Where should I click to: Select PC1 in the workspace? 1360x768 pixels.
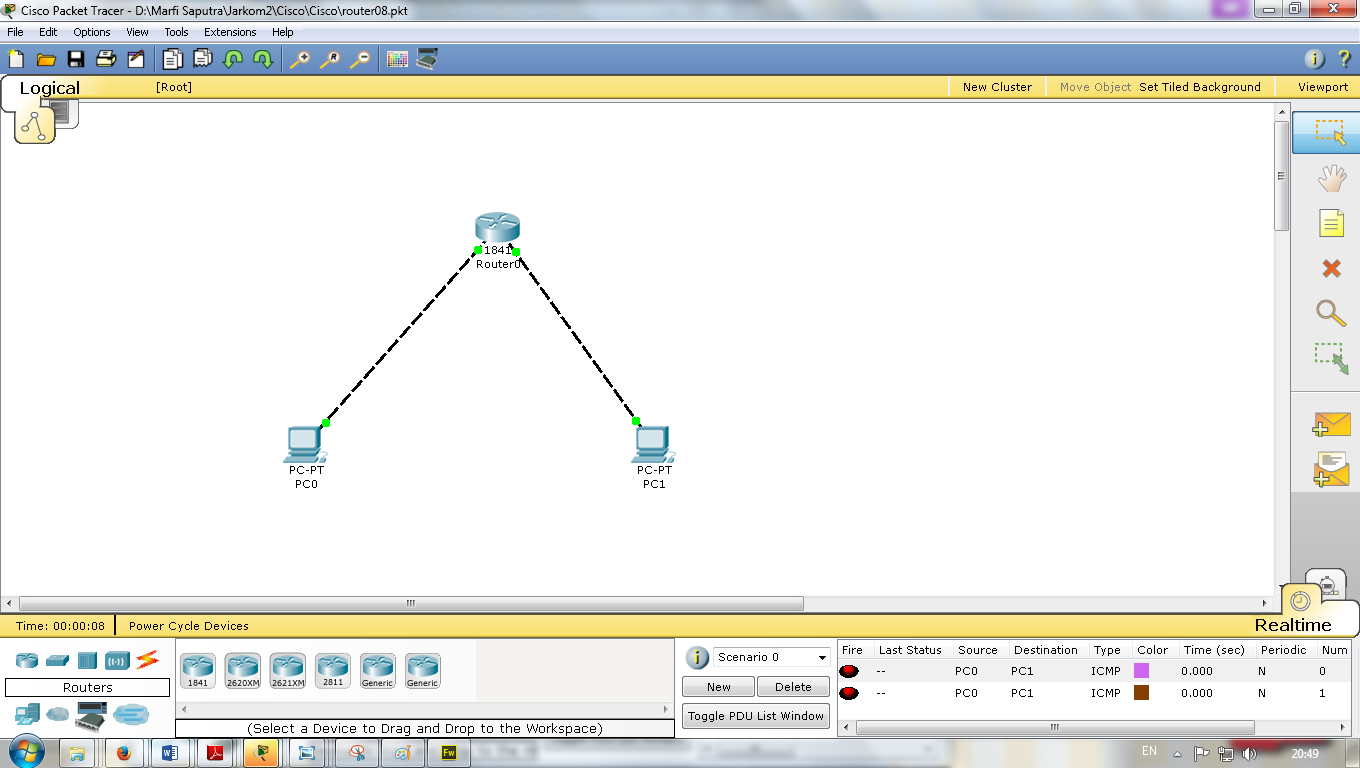(x=652, y=443)
